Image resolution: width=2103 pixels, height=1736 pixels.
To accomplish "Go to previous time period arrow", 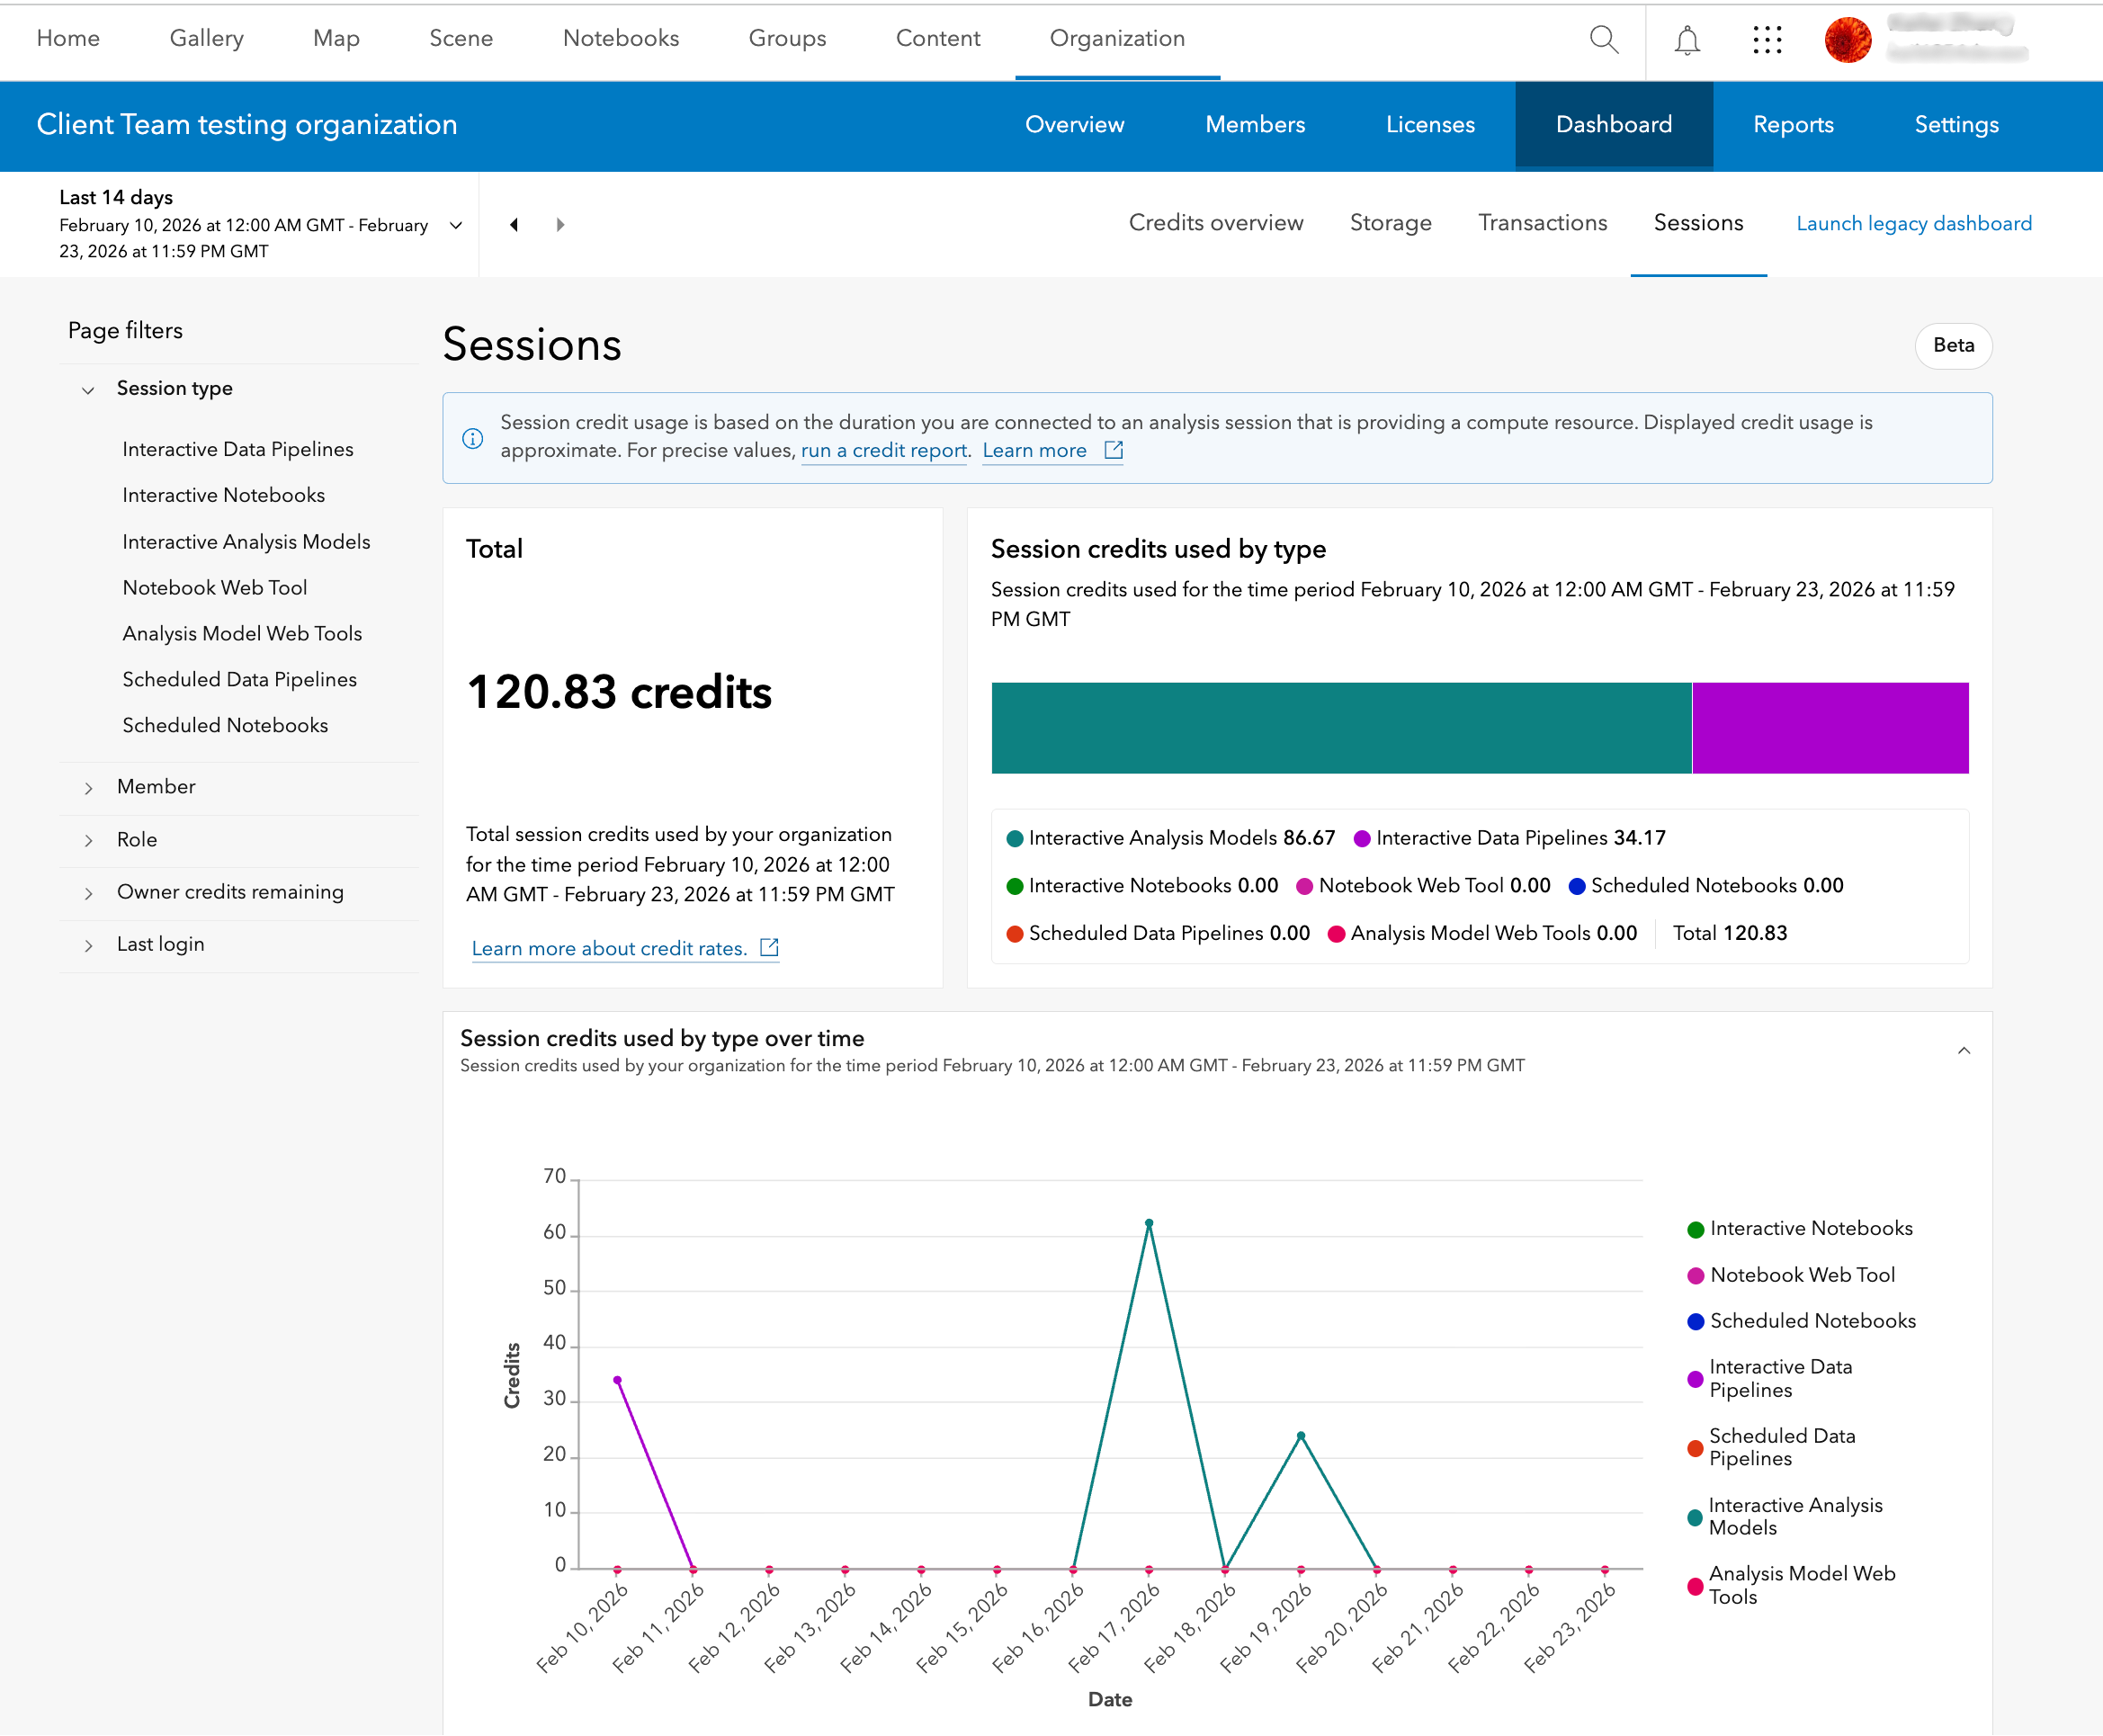I will 514,225.
